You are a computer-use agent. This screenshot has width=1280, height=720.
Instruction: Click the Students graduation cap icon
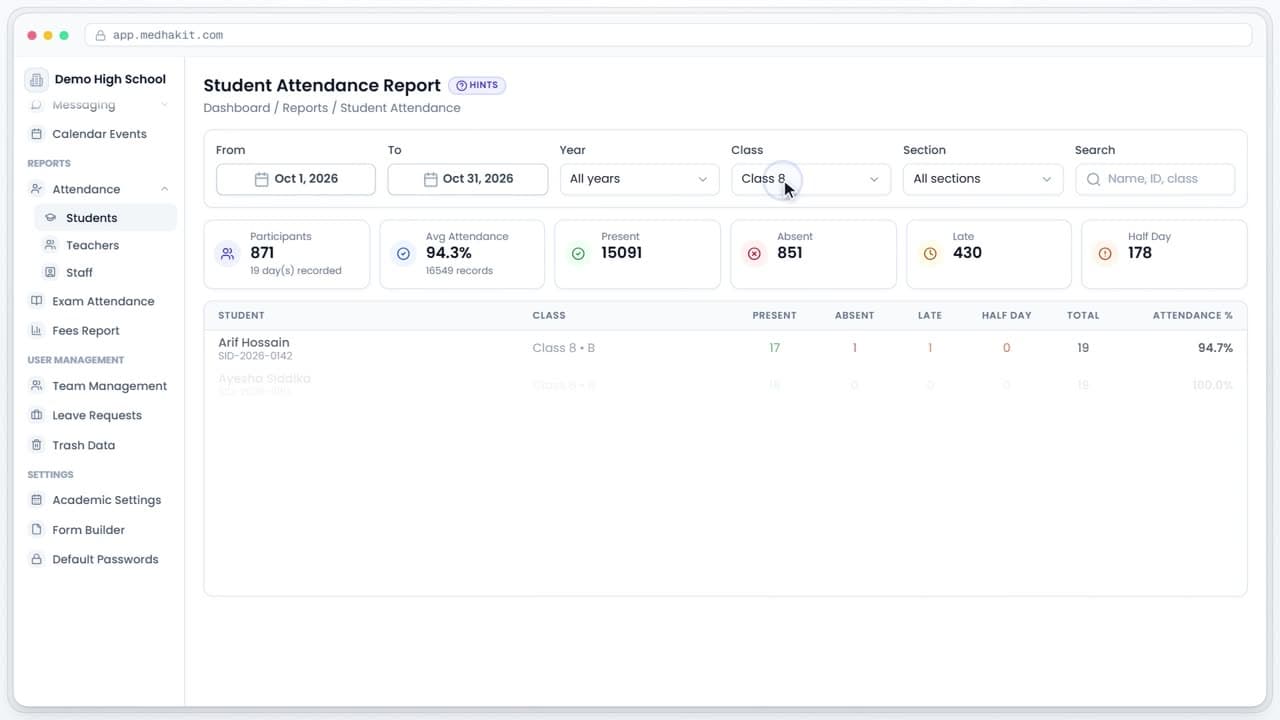(x=51, y=218)
